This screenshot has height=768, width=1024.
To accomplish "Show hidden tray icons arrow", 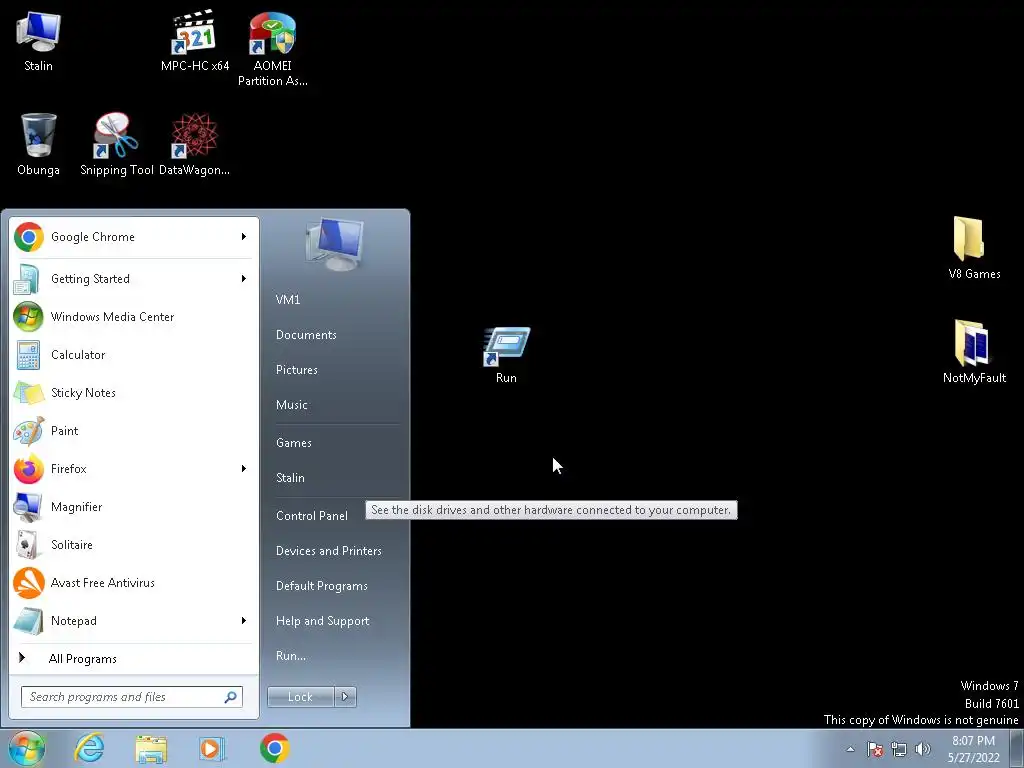I will point(850,749).
